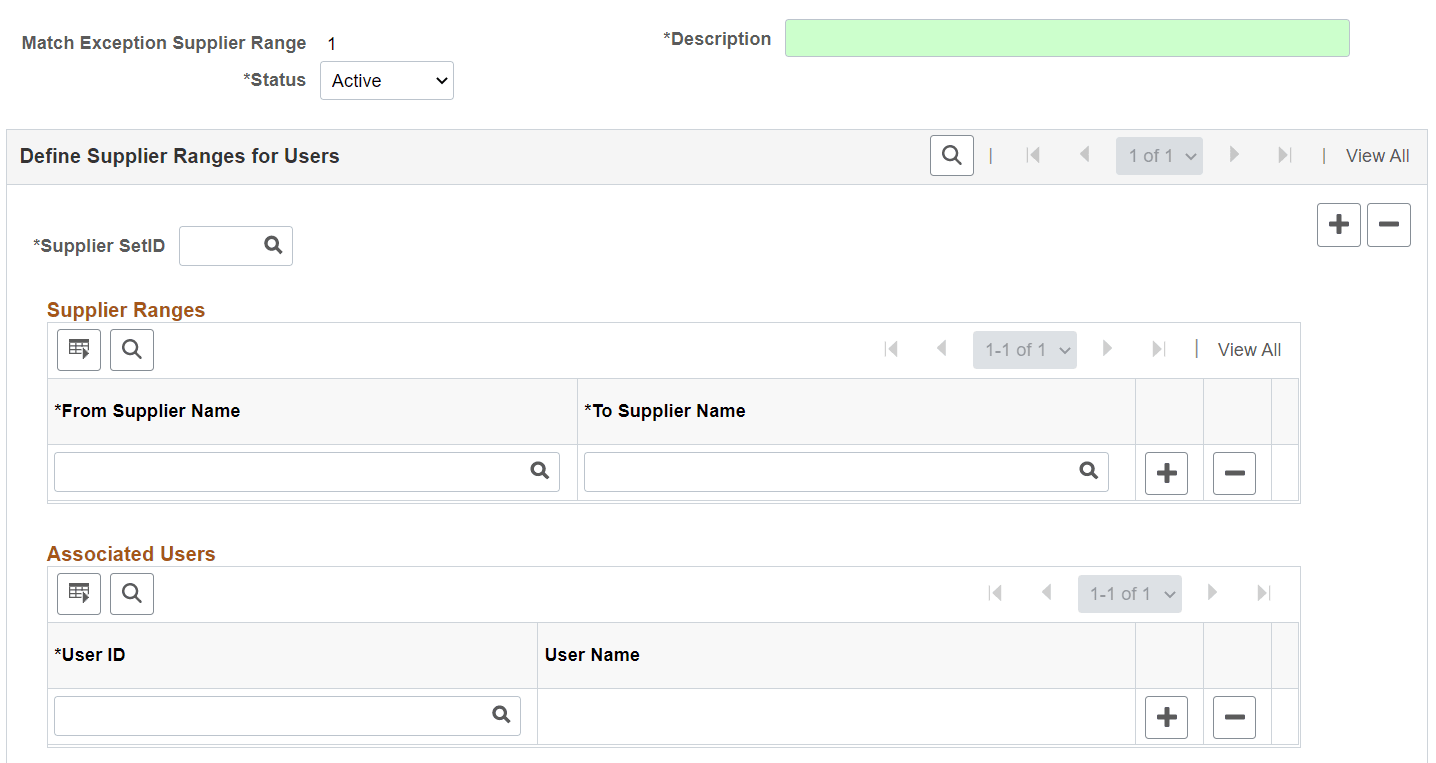Open the From Supplier Name lookup
Image resolution: width=1436 pixels, height=763 pixels.
click(x=540, y=470)
